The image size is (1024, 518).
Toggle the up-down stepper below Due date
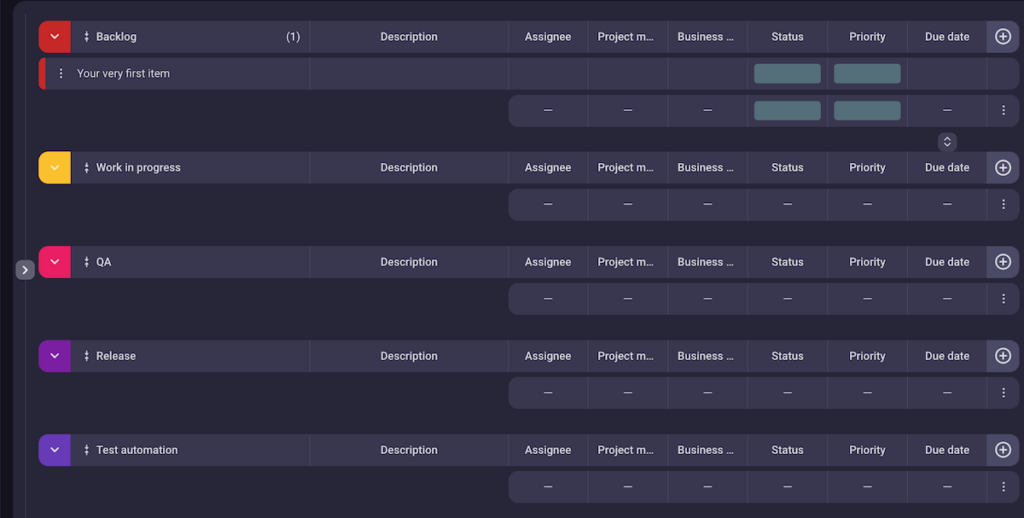coord(947,142)
